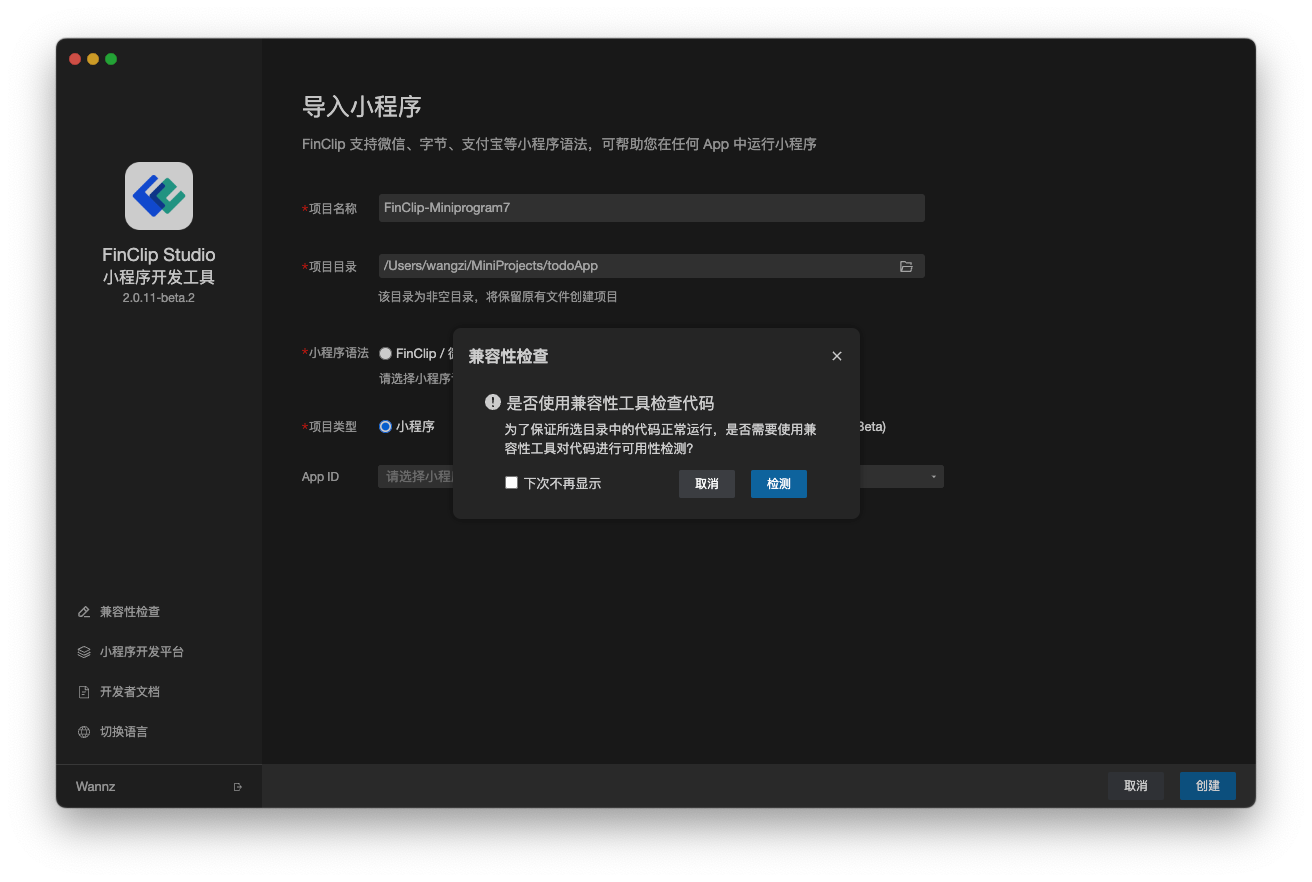
Task: Click the Wannz account entry
Action: pos(95,786)
